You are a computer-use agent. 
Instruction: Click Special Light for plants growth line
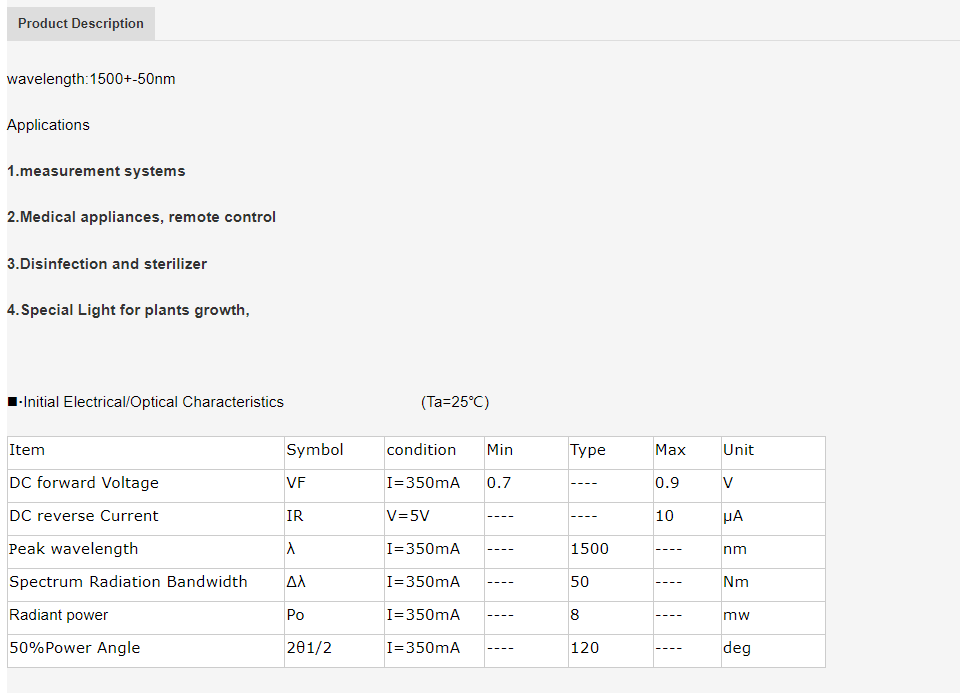click(129, 310)
